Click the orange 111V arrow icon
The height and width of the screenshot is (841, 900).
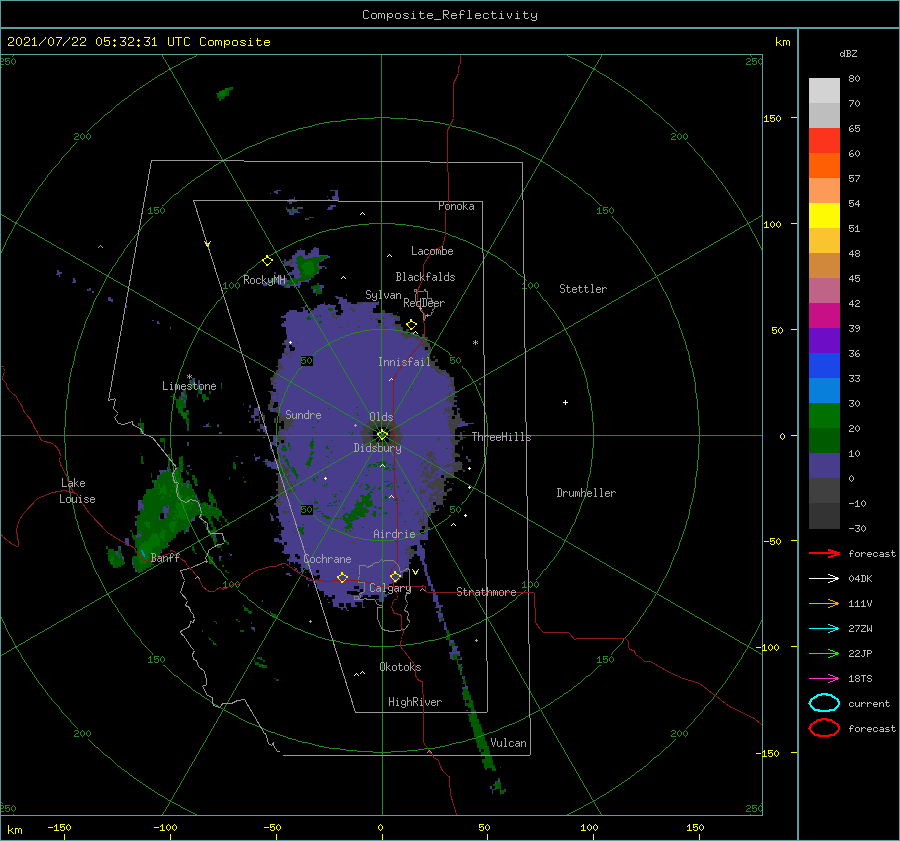click(824, 603)
